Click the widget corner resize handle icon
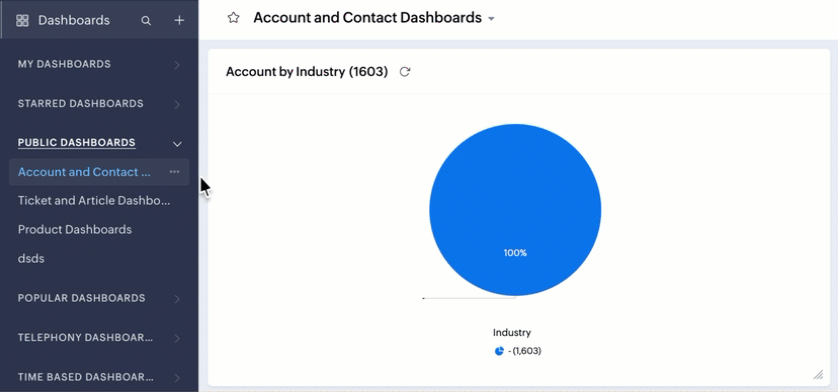This screenshot has height=392, width=838. coord(818,374)
